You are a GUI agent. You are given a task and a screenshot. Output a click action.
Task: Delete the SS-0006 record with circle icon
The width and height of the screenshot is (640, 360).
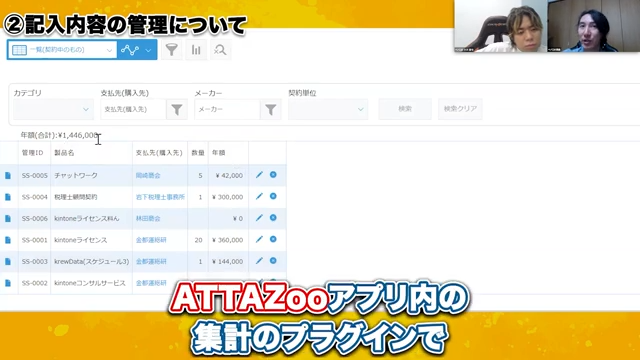[273, 218]
